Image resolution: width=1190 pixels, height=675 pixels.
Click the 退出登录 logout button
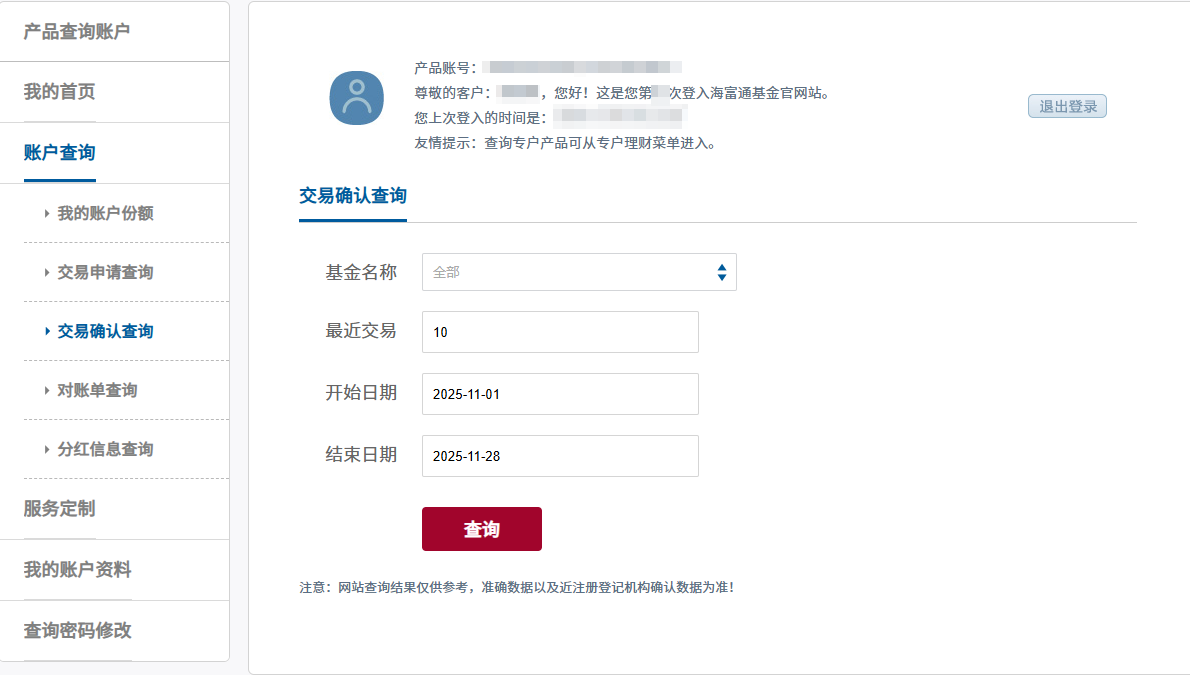(x=1067, y=106)
